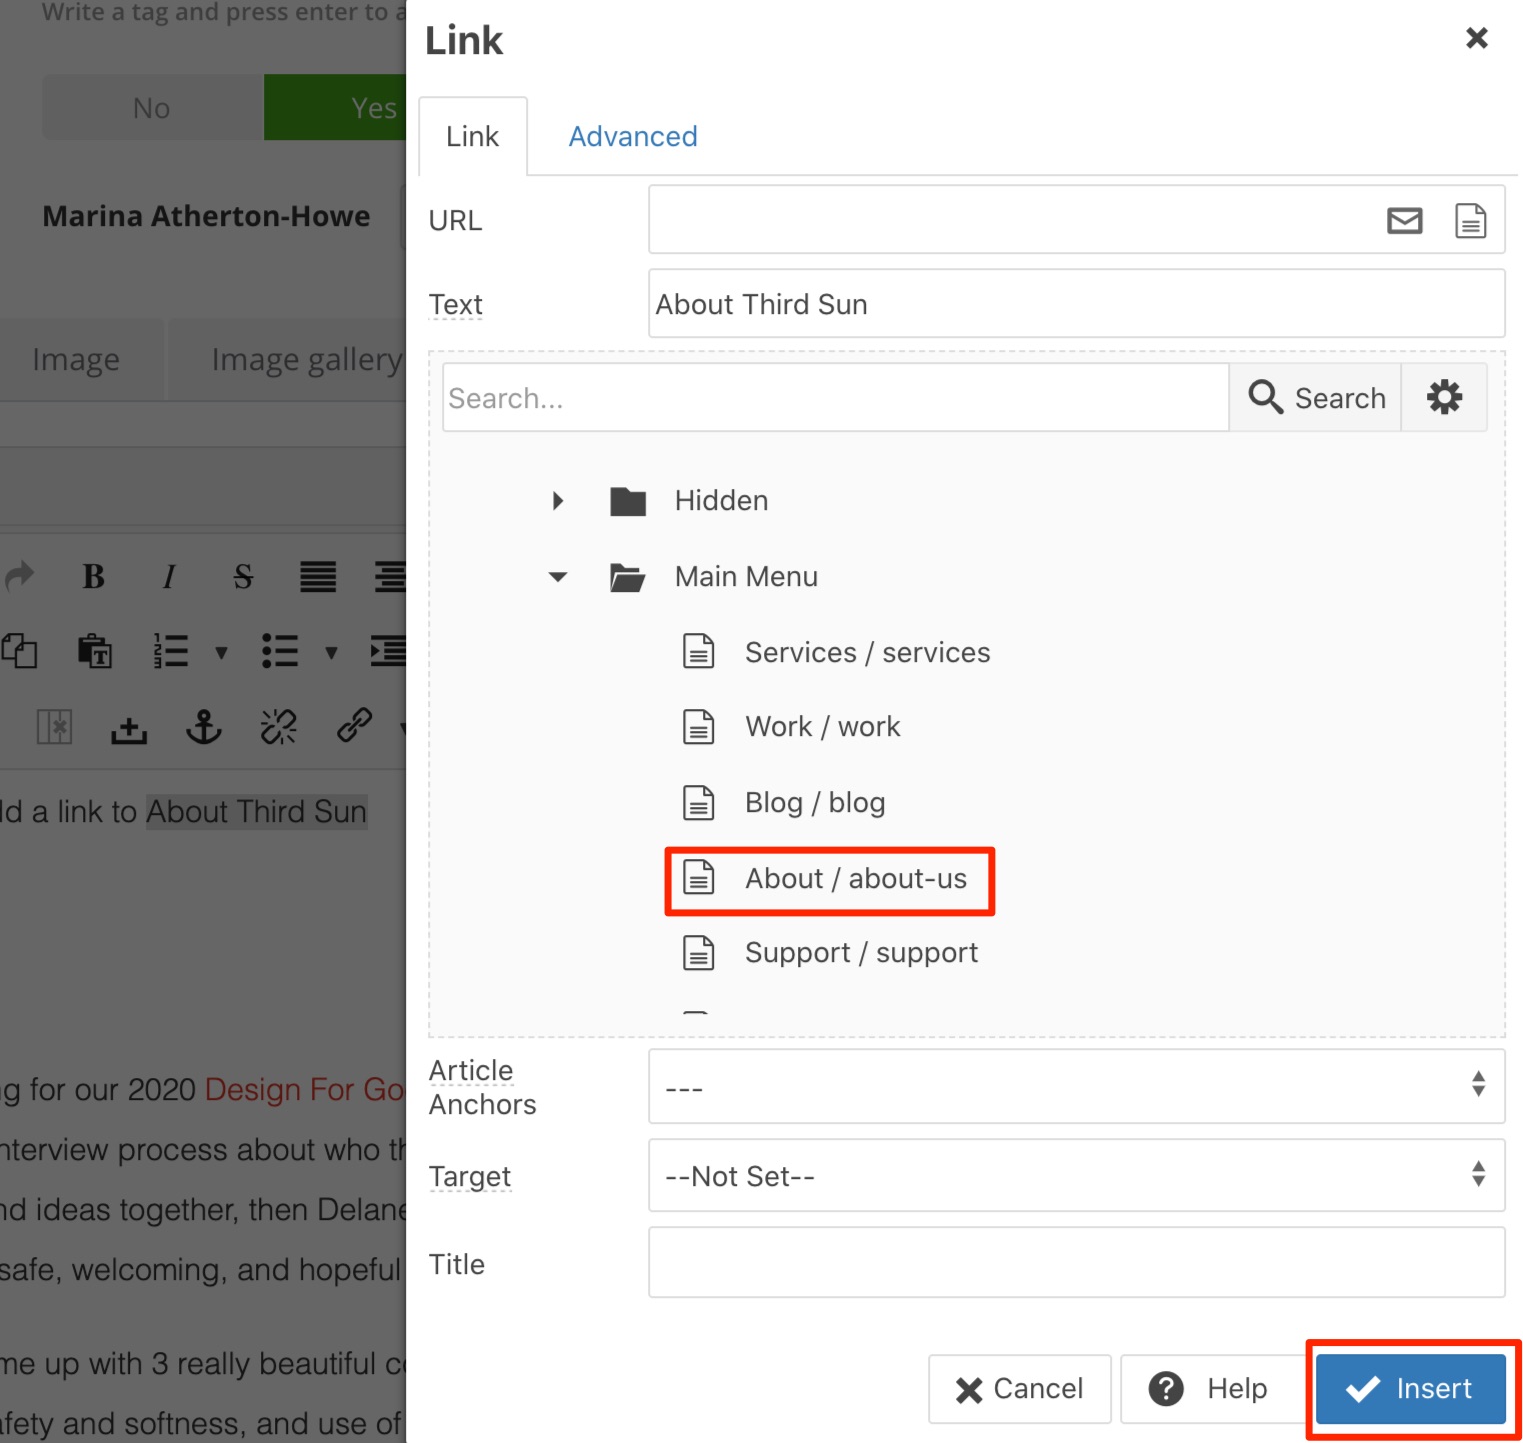The height and width of the screenshot is (1443, 1523).
Task: Click the anchor icon in editor toolbar
Action: pos(204,727)
